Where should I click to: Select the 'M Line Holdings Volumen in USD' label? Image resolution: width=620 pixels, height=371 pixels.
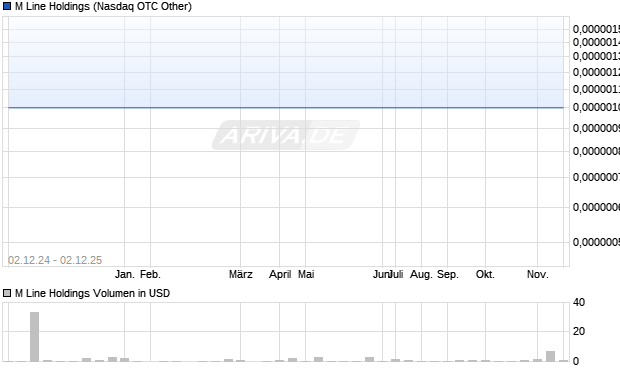[x=93, y=293]
